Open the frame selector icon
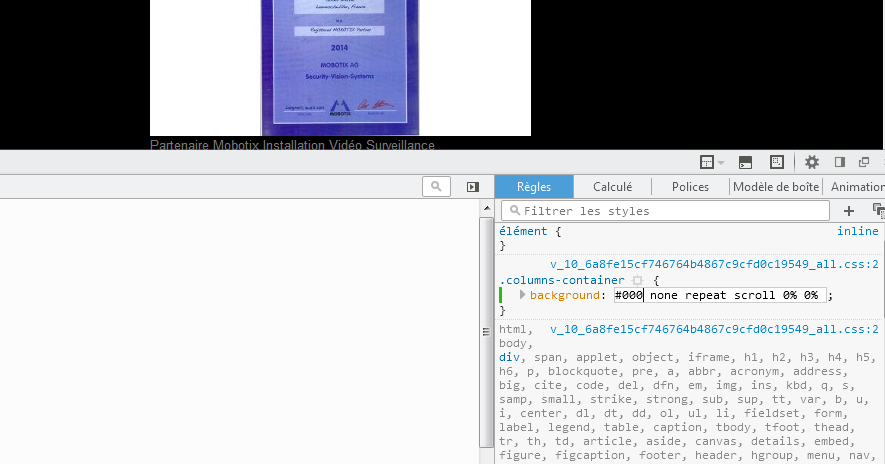Image resolution: width=885 pixels, height=464 pixels. [707, 163]
